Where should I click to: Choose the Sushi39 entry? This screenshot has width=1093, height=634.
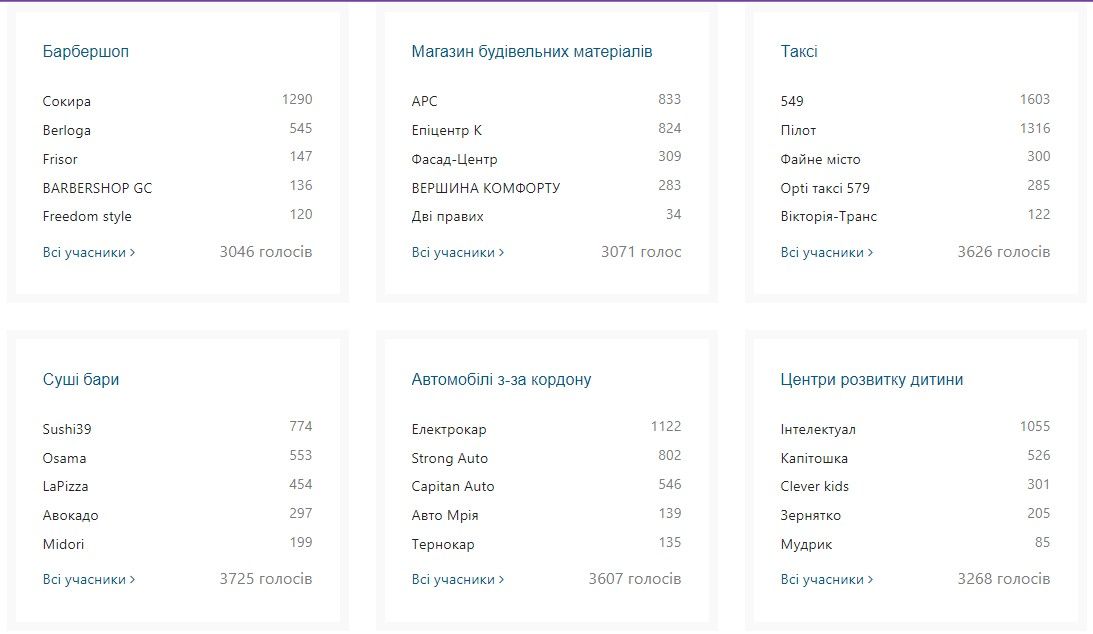click(x=67, y=430)
